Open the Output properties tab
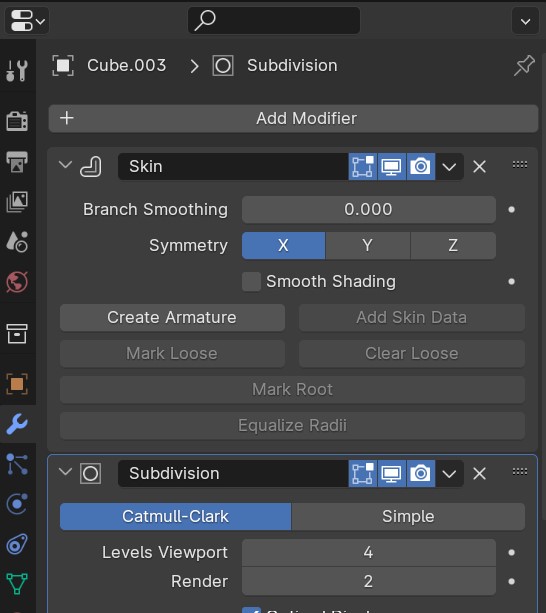The image size is (546, 613). [17, 162]
